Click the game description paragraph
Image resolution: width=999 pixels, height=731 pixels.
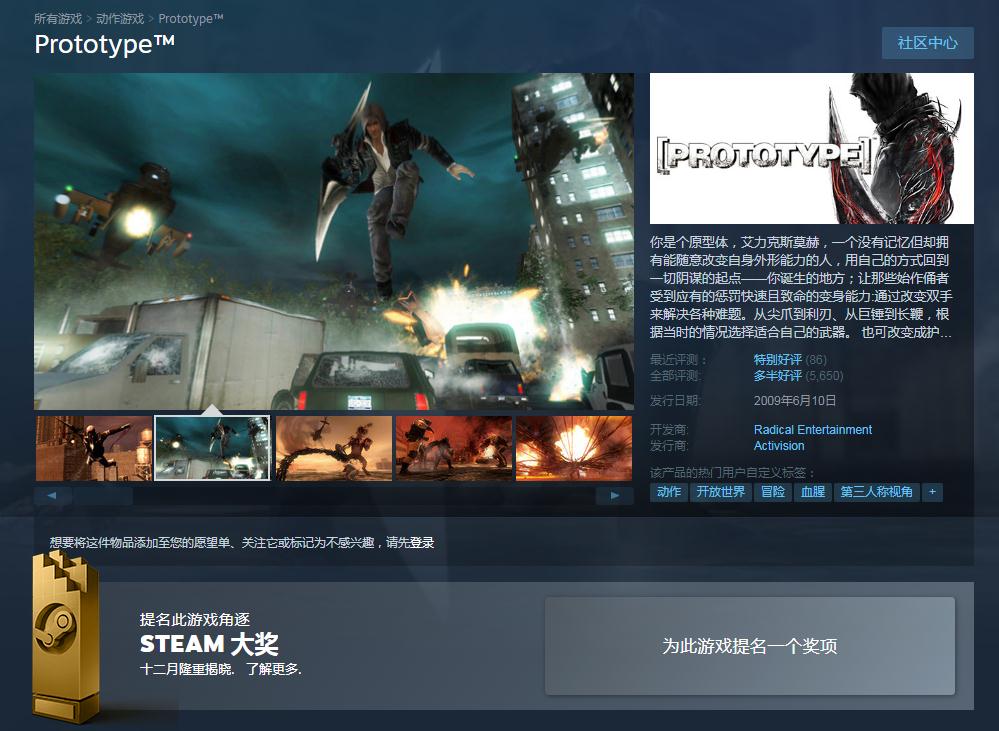click(x=800, y=287)
